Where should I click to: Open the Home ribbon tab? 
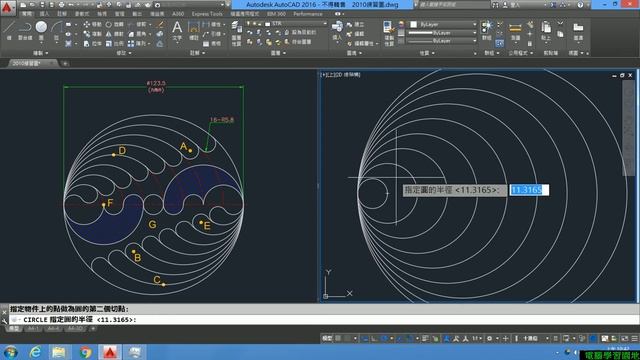(27, 14)
